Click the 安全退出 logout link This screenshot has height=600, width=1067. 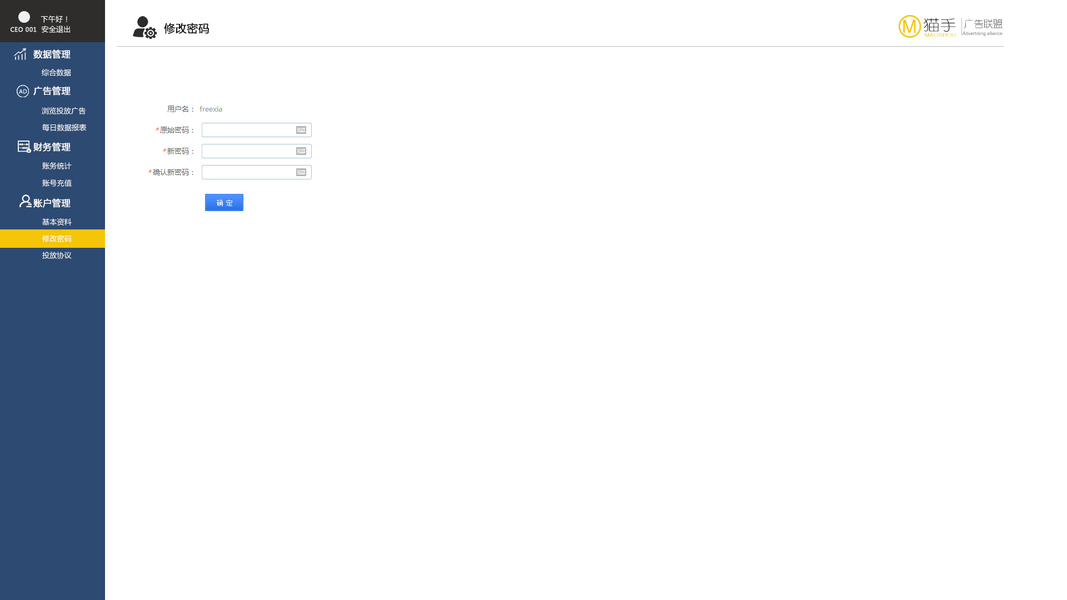click(56, 30)
